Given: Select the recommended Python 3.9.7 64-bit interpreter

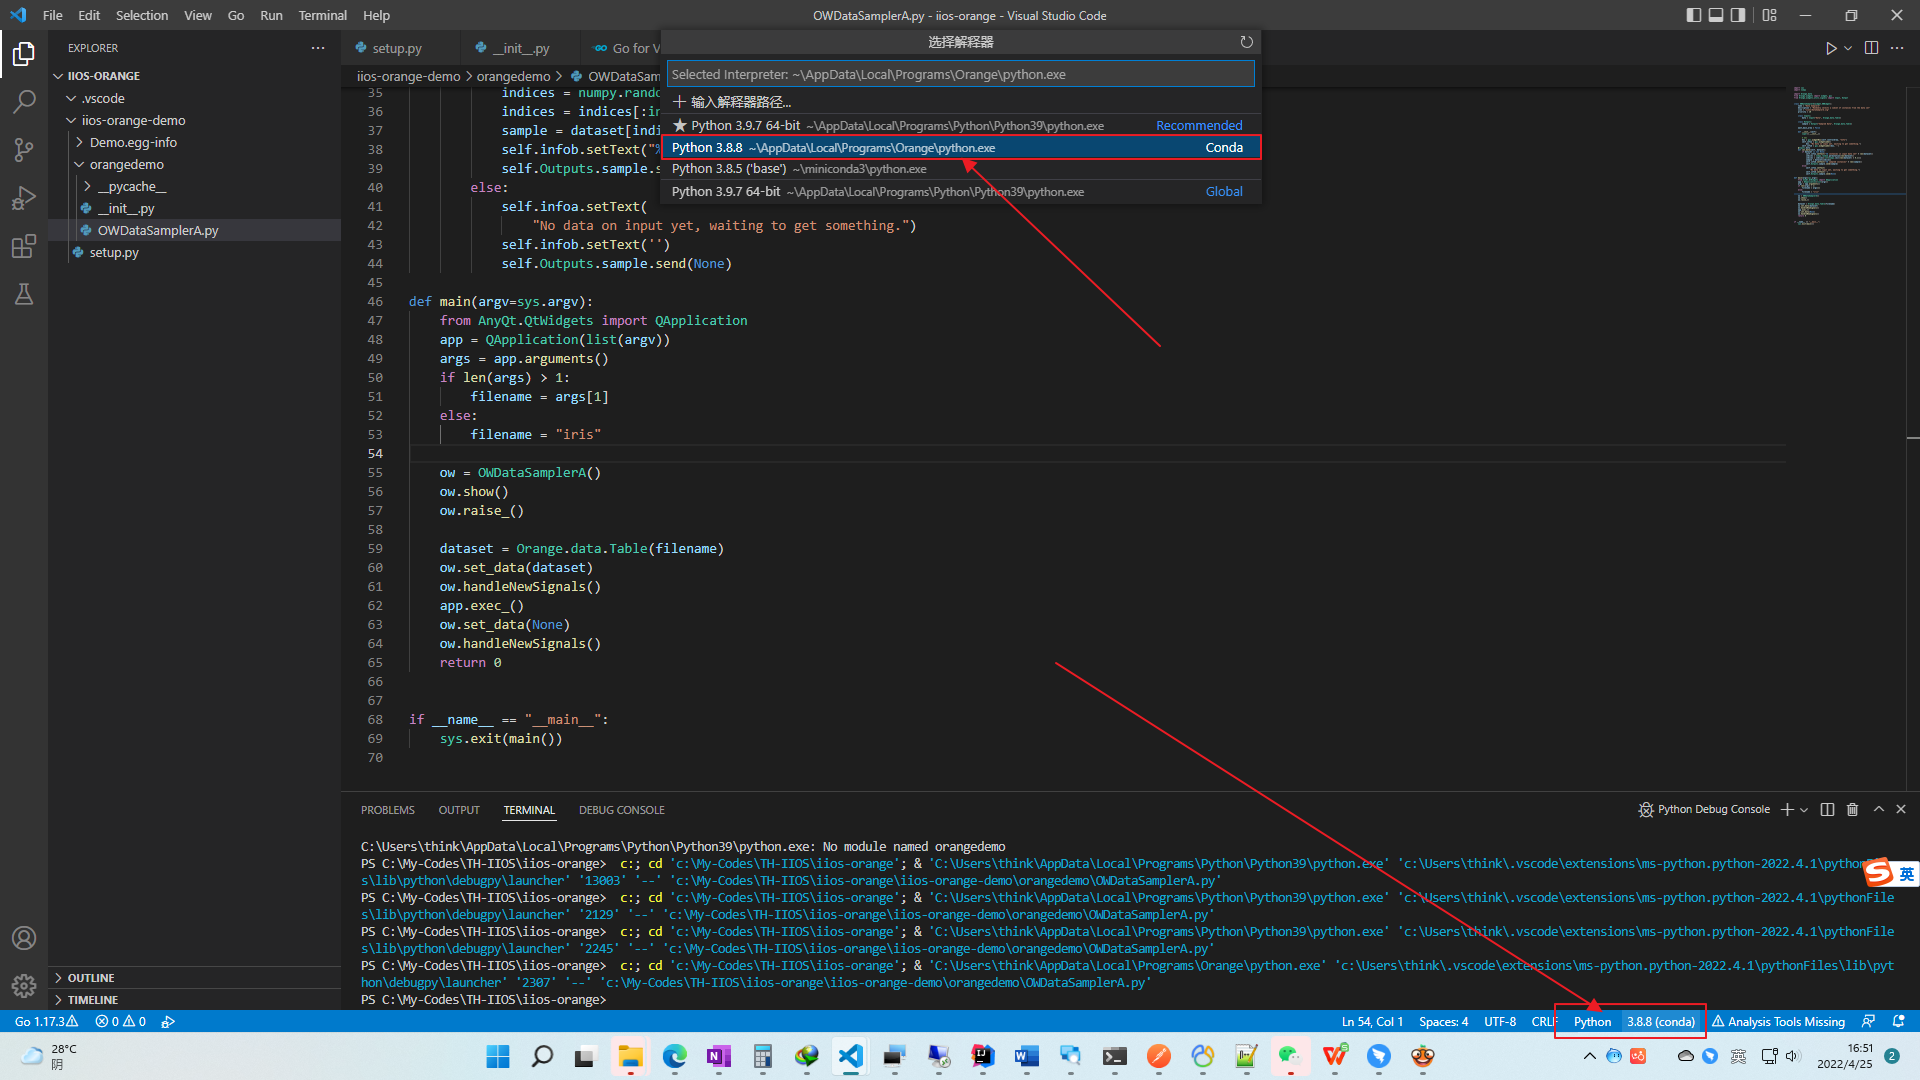Looking at the screenshot, I should pos(960,125).
